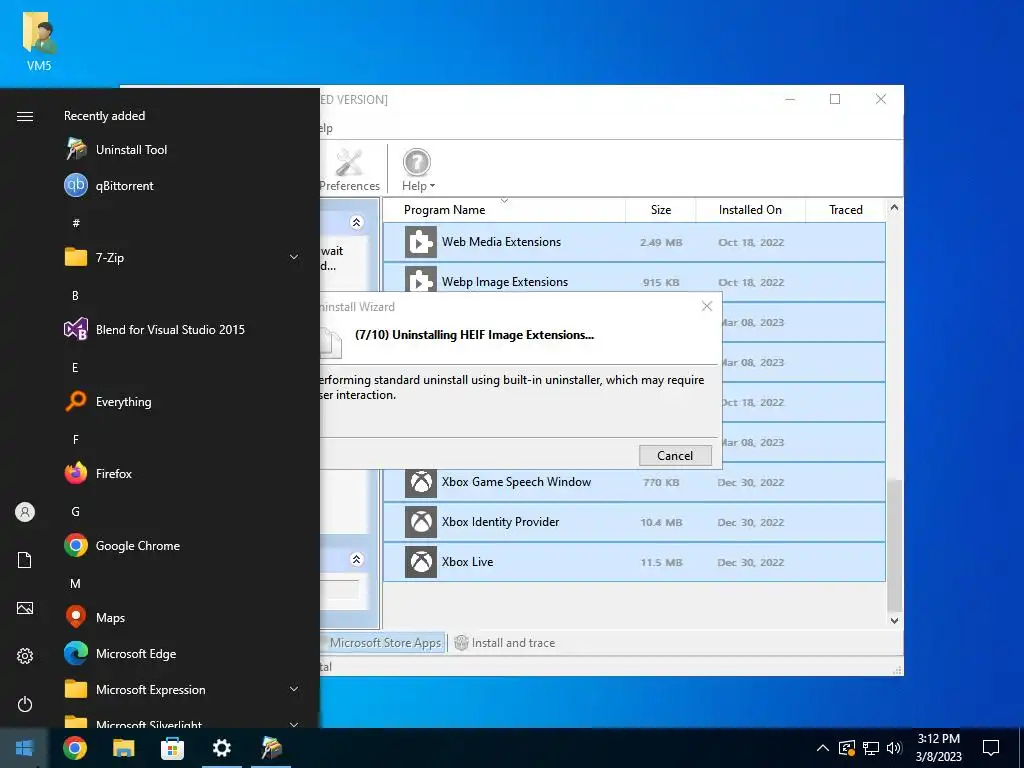Cancel the Uninstall Wizard
The image size is (1024, 768).
(675, 456)
